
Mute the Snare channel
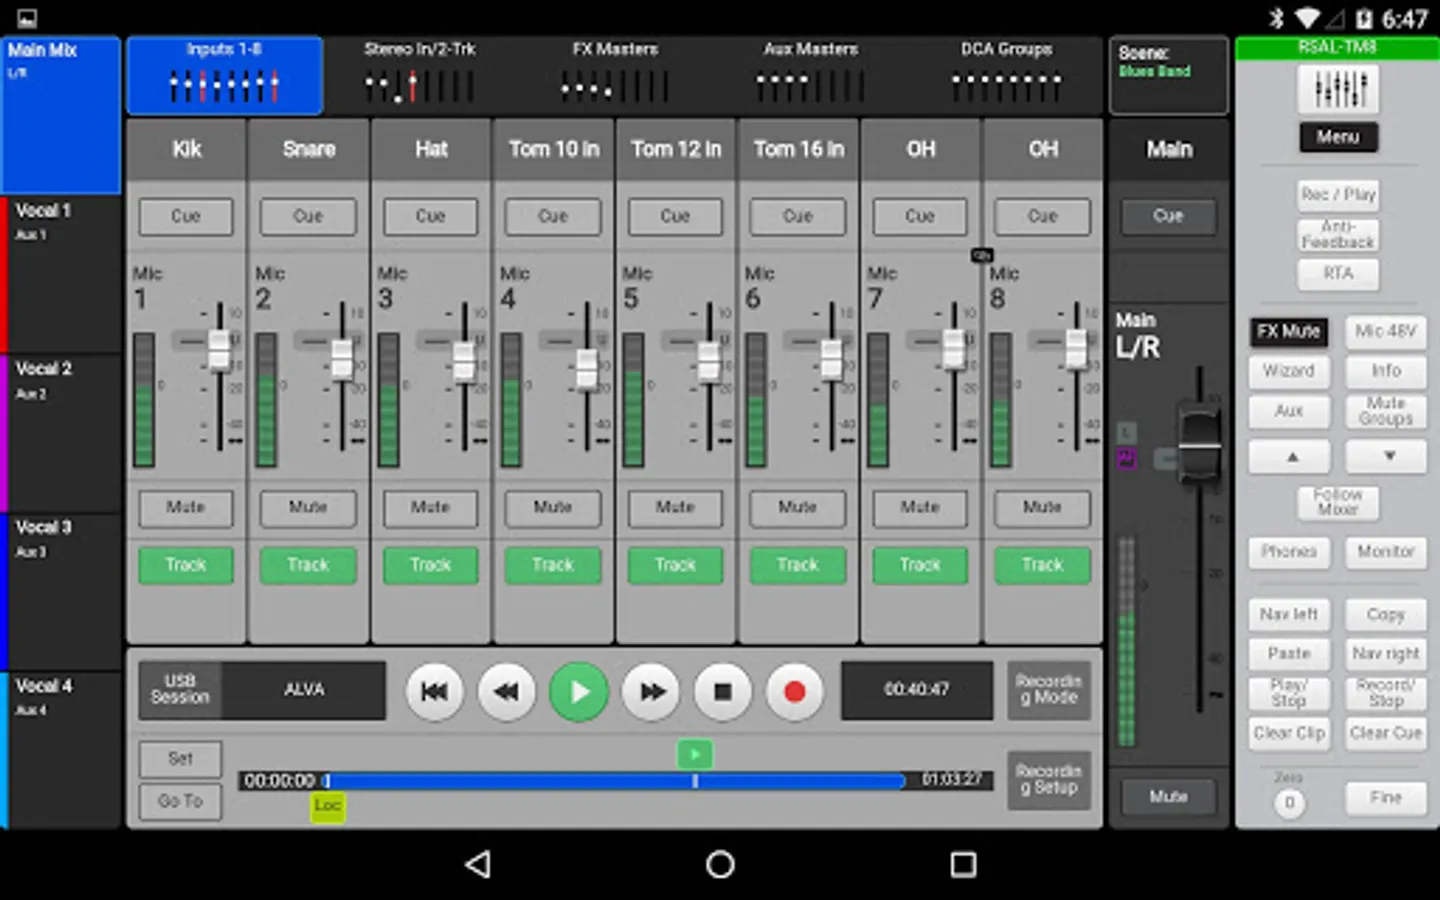[x=308, y=508]
